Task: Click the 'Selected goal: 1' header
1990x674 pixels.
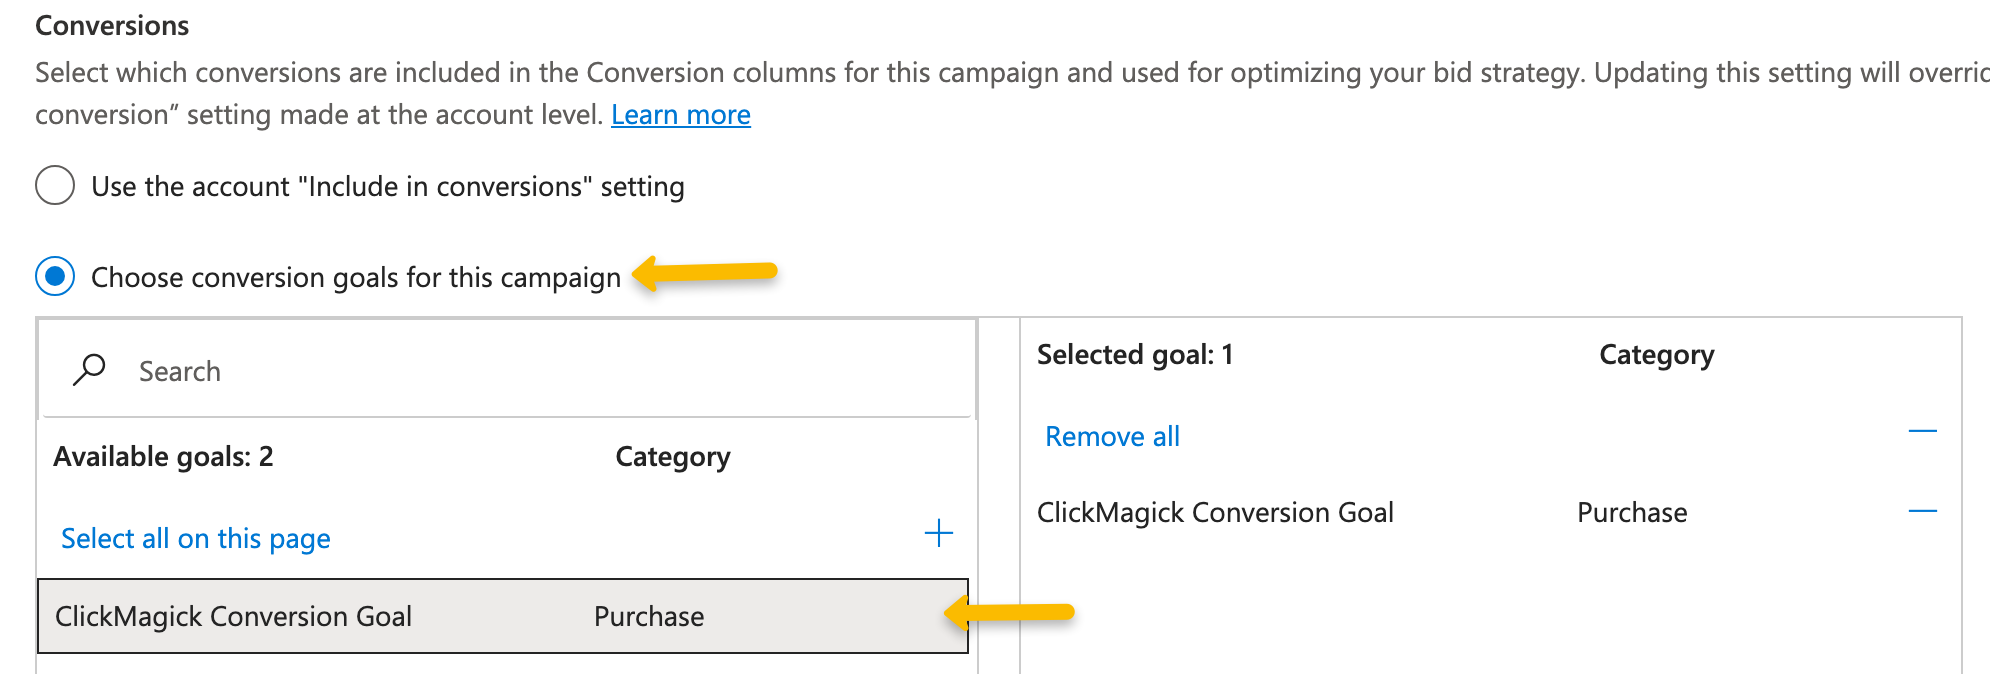Action: (x=1134, y=354)
